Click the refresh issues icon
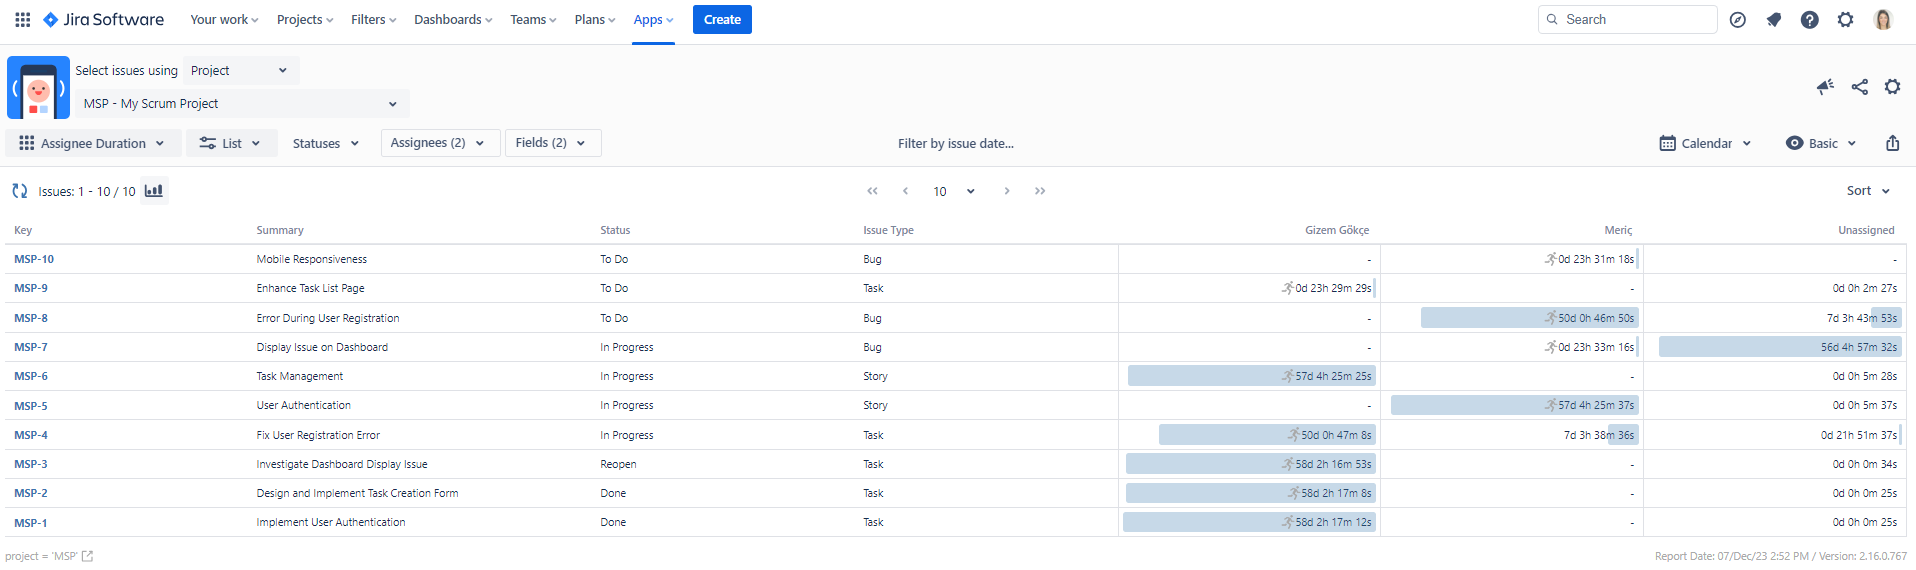 tap(19, 191)
